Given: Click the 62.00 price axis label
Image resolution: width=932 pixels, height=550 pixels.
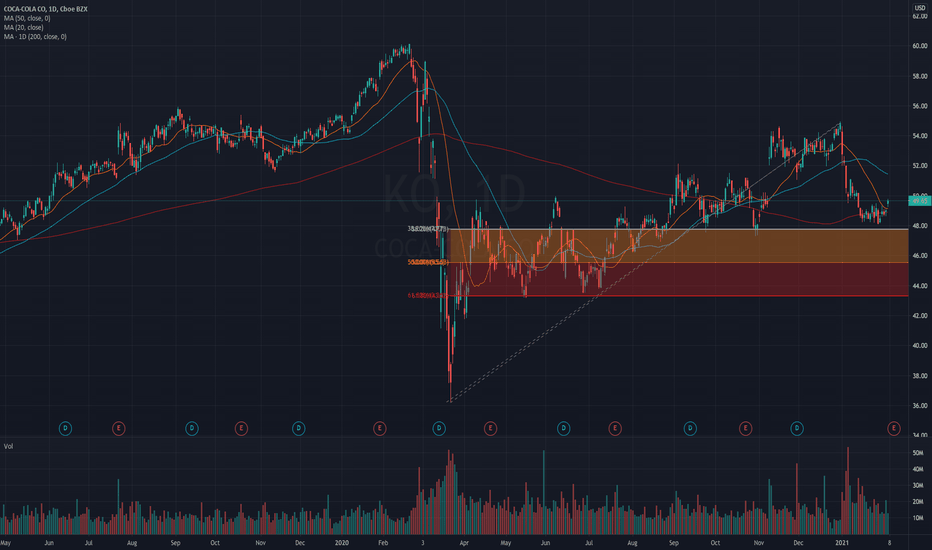Looking at the screenshot, I should [920, 16].
